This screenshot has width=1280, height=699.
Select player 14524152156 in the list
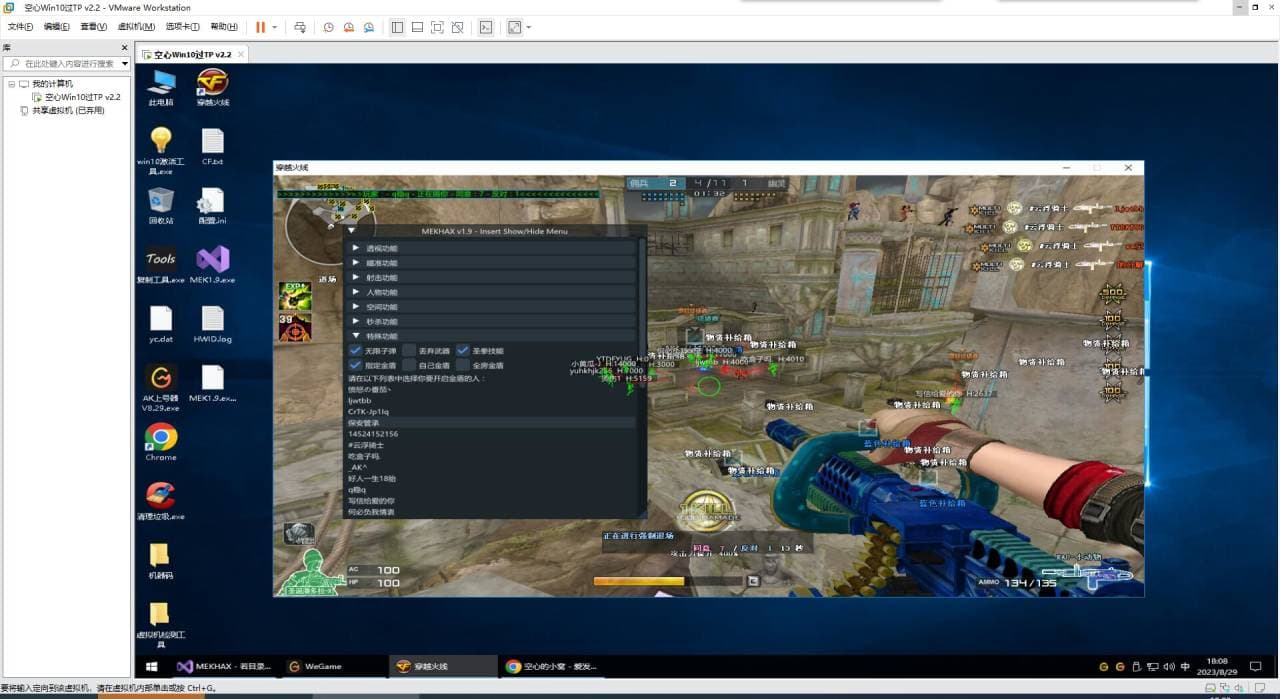pyautogui.click(x=492, y=434)
